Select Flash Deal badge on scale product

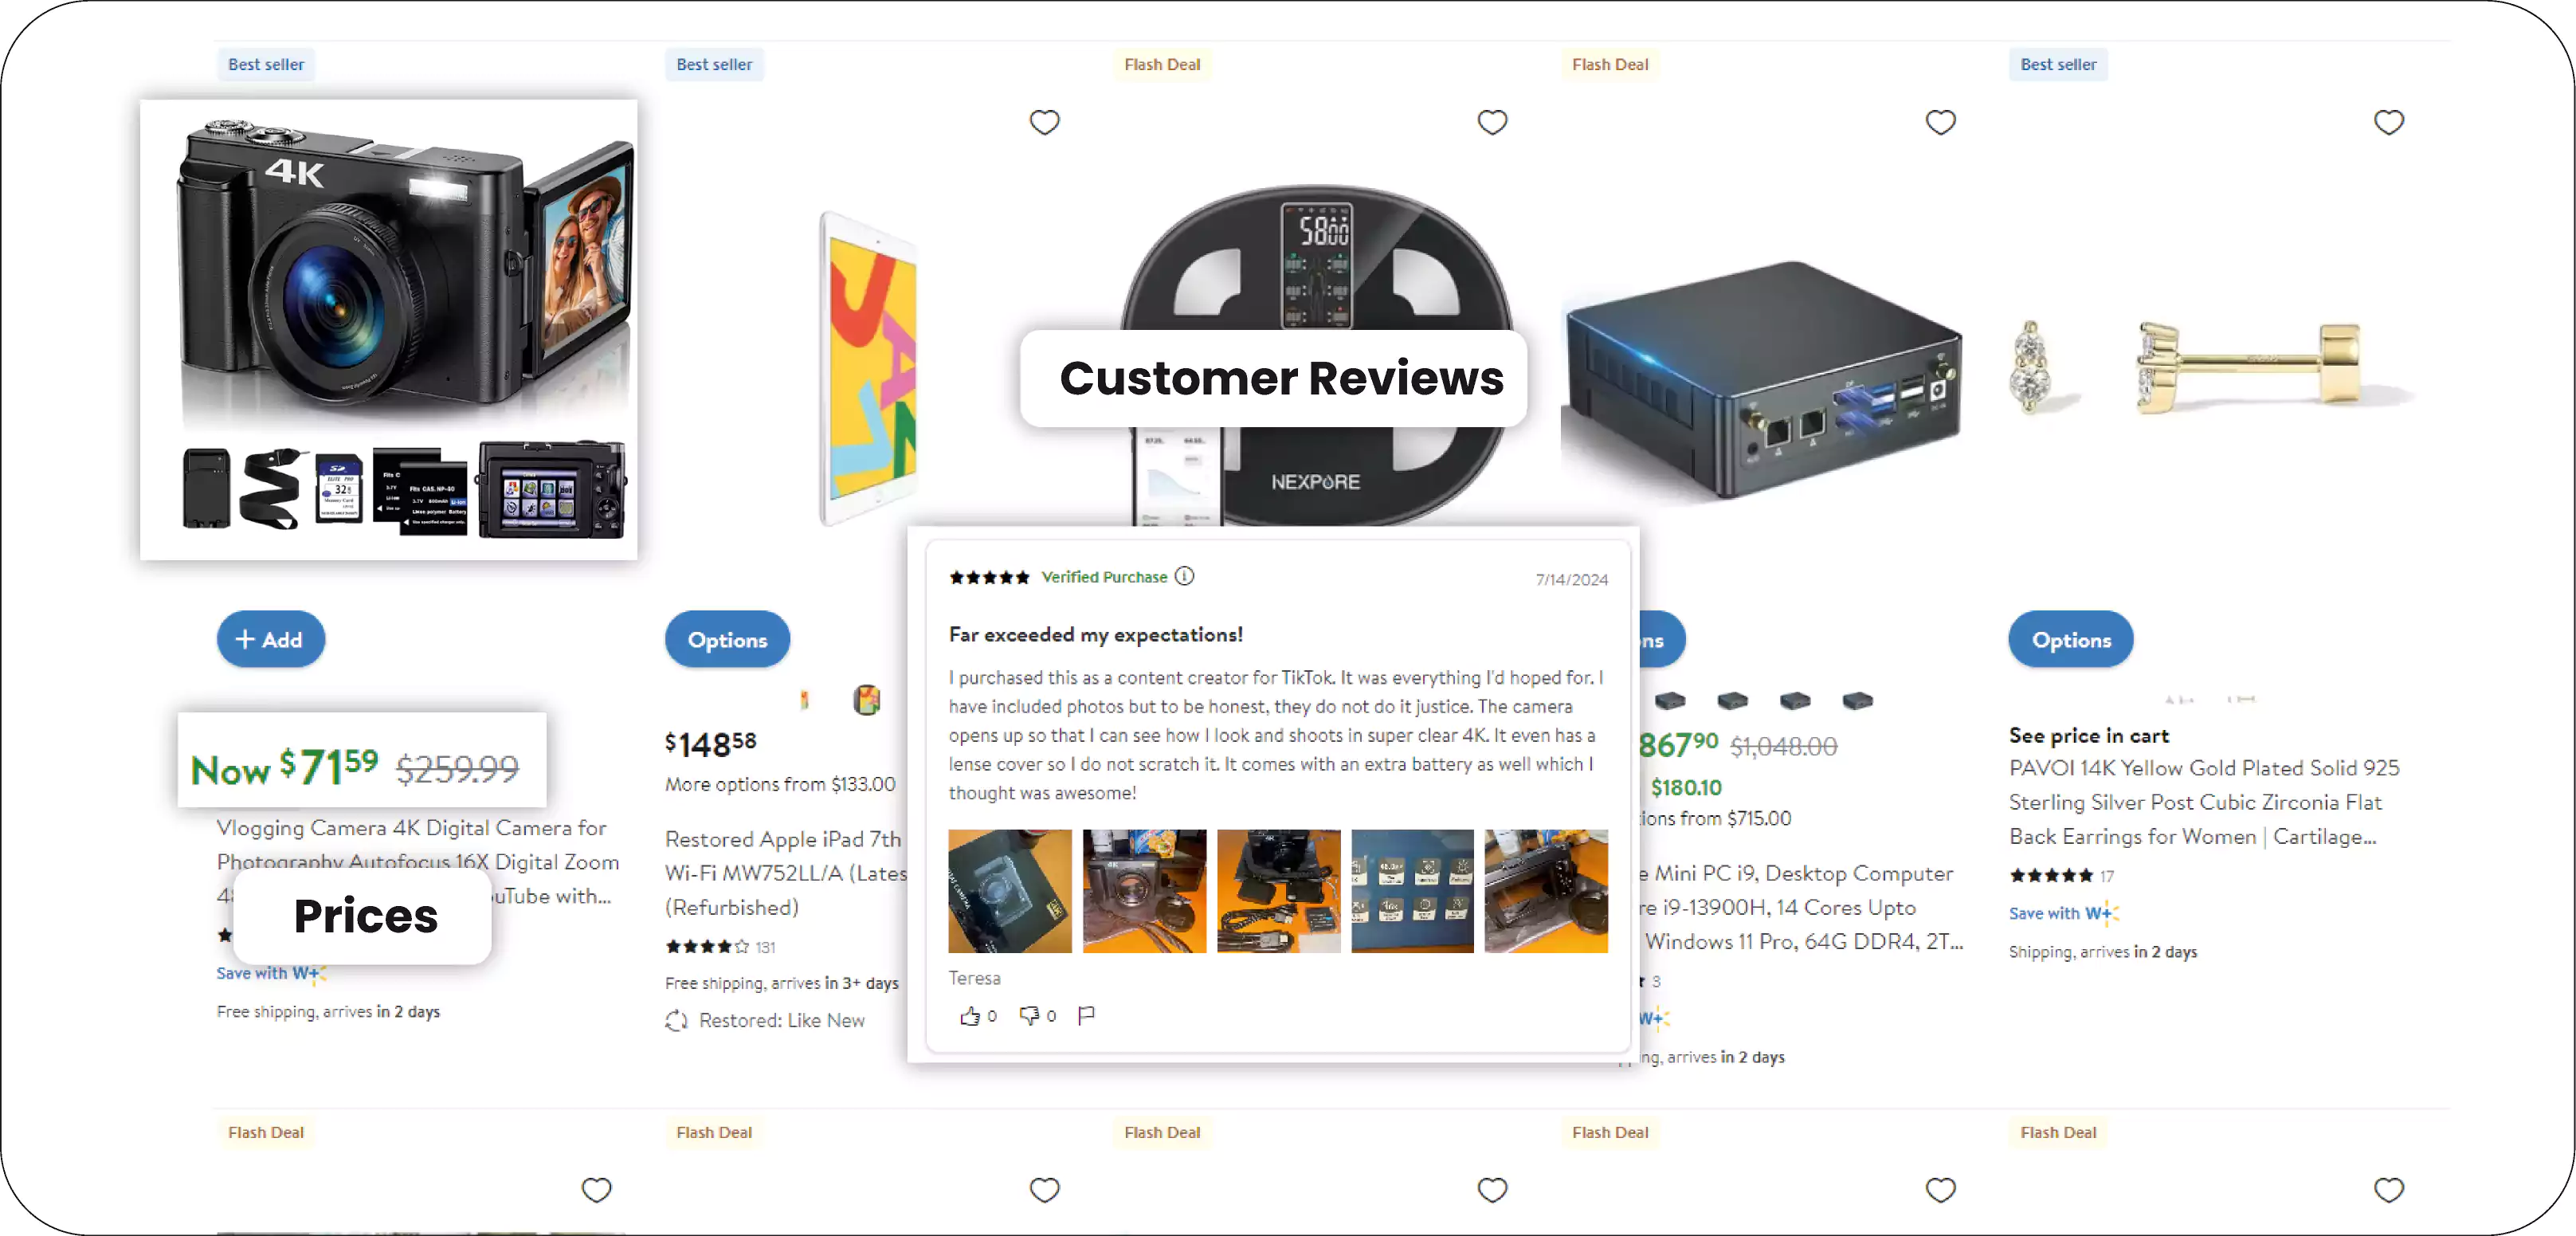[1162, 64]
